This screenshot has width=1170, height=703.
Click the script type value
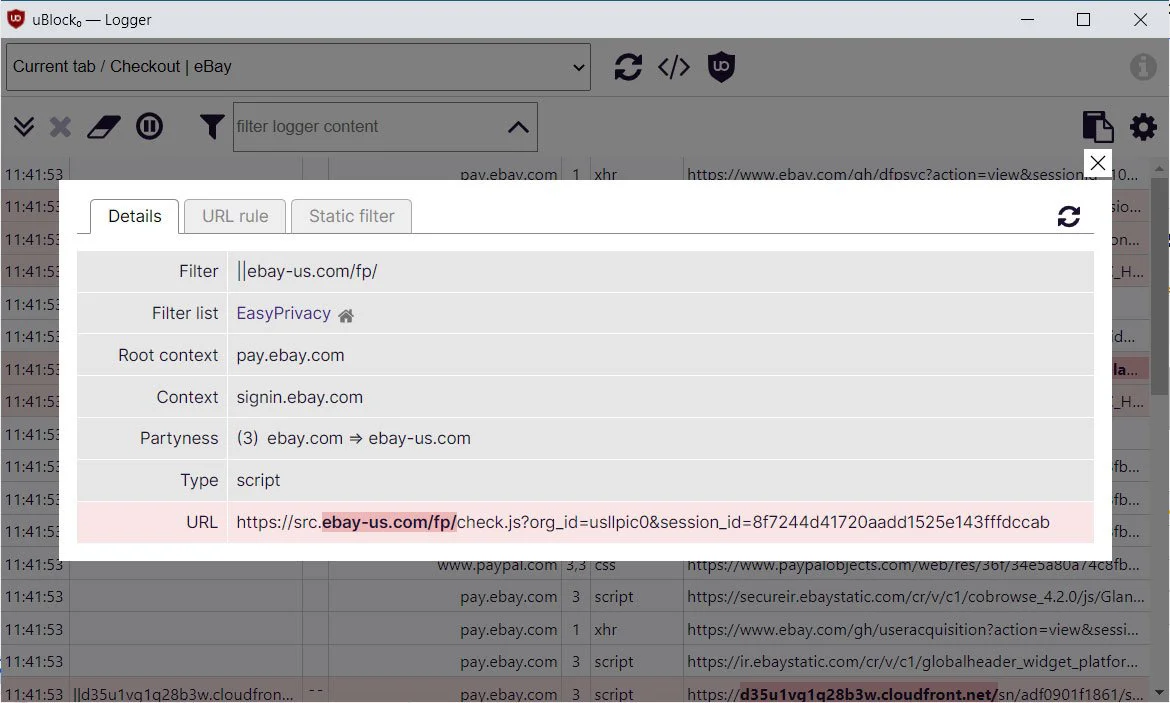click(x=258, y=481)
